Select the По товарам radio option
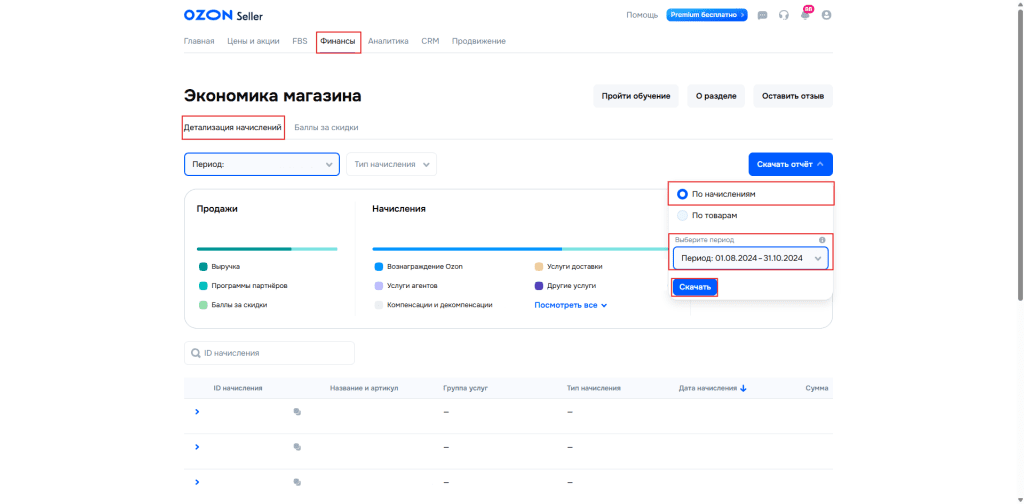 (x=683, y=215)
